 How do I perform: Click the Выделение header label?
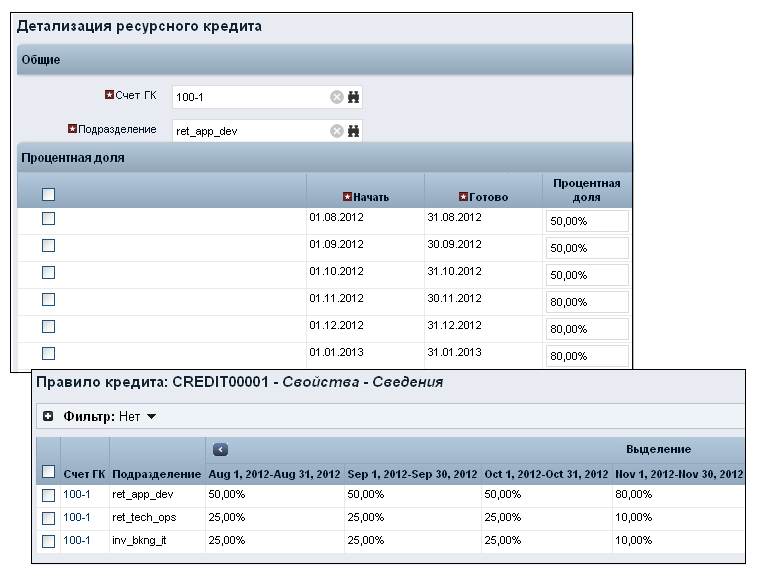point(658,449)
